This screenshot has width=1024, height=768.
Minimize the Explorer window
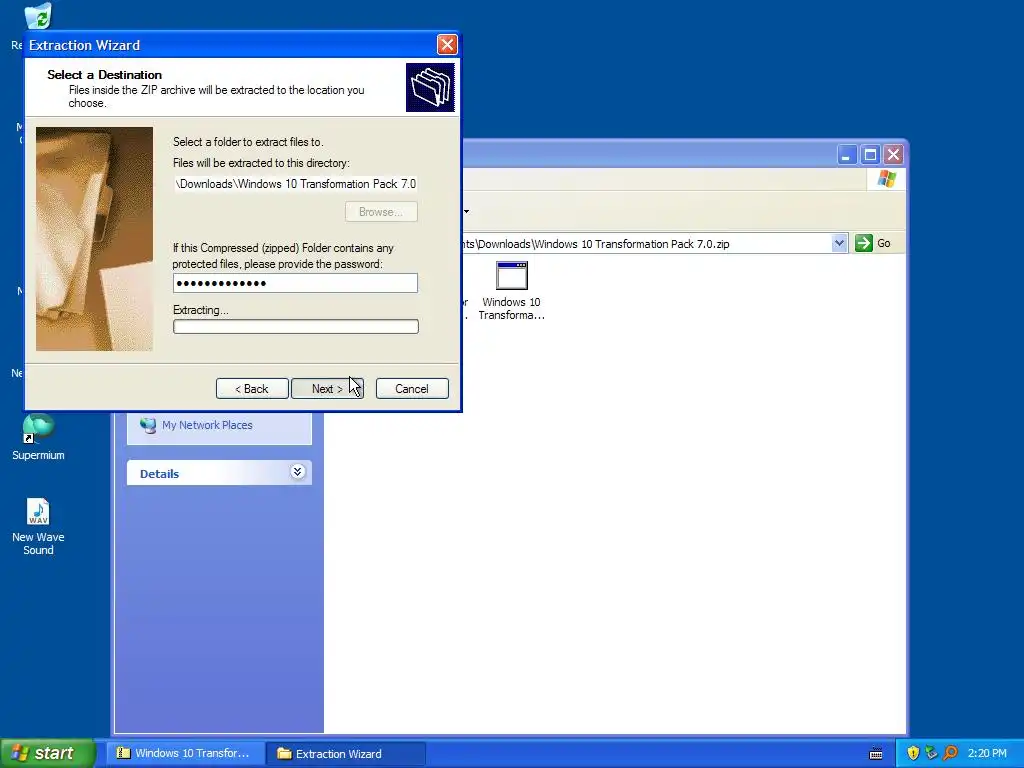point(847,155)
